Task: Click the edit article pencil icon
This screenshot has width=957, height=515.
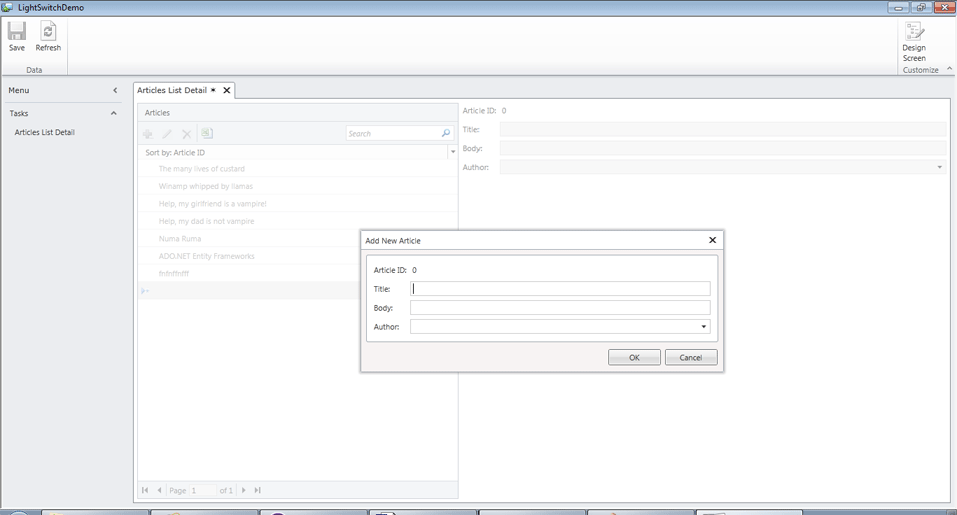Action: tap(167, 134)
